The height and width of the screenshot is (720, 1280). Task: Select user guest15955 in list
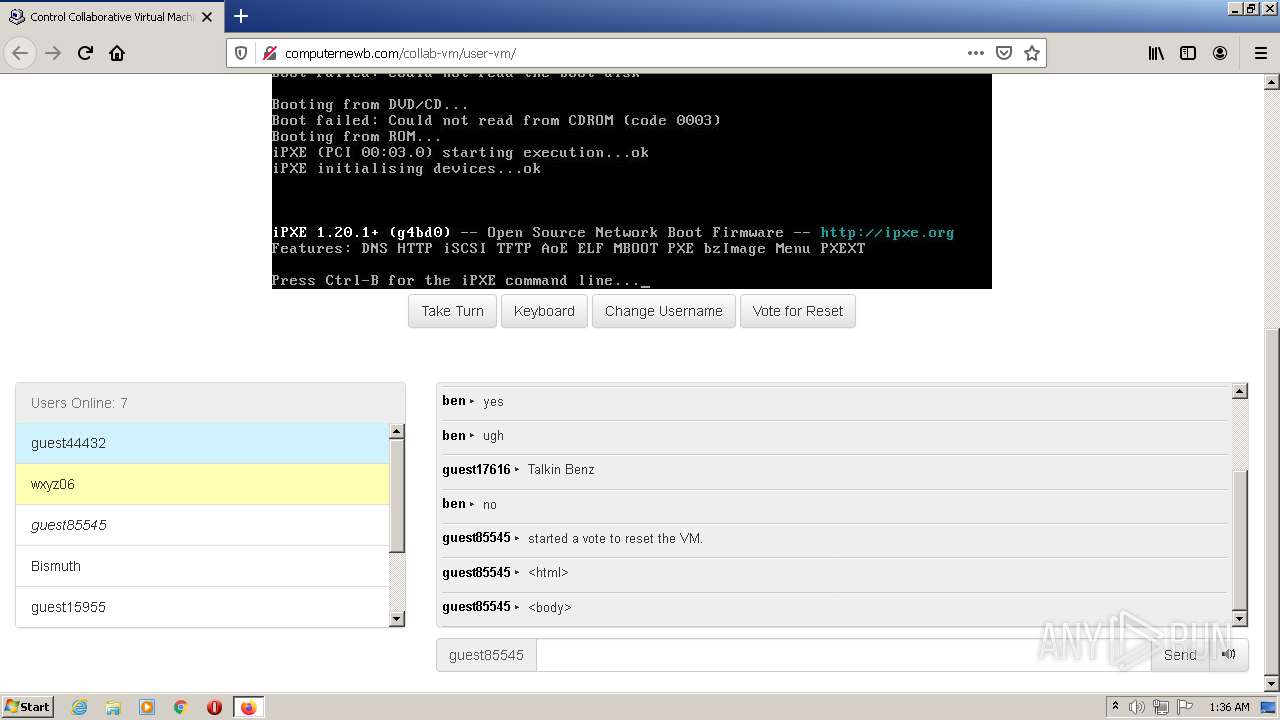point(202,607)
